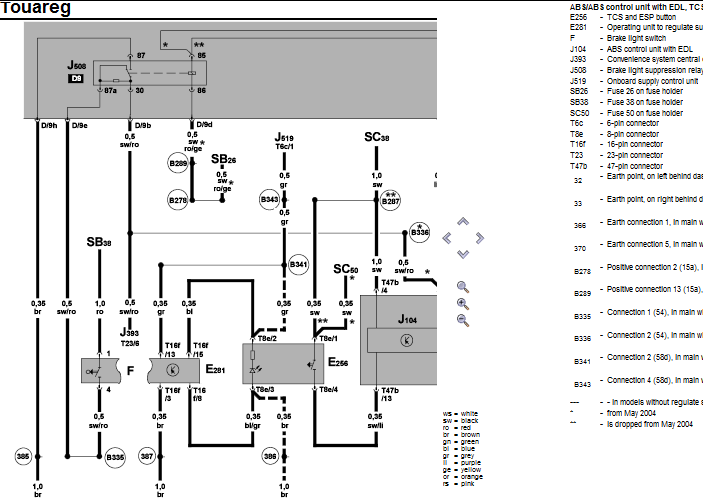Click the T47b /13 pin label below J104
The width and height of the screenshot is (703, 499).
click(390, 394)
